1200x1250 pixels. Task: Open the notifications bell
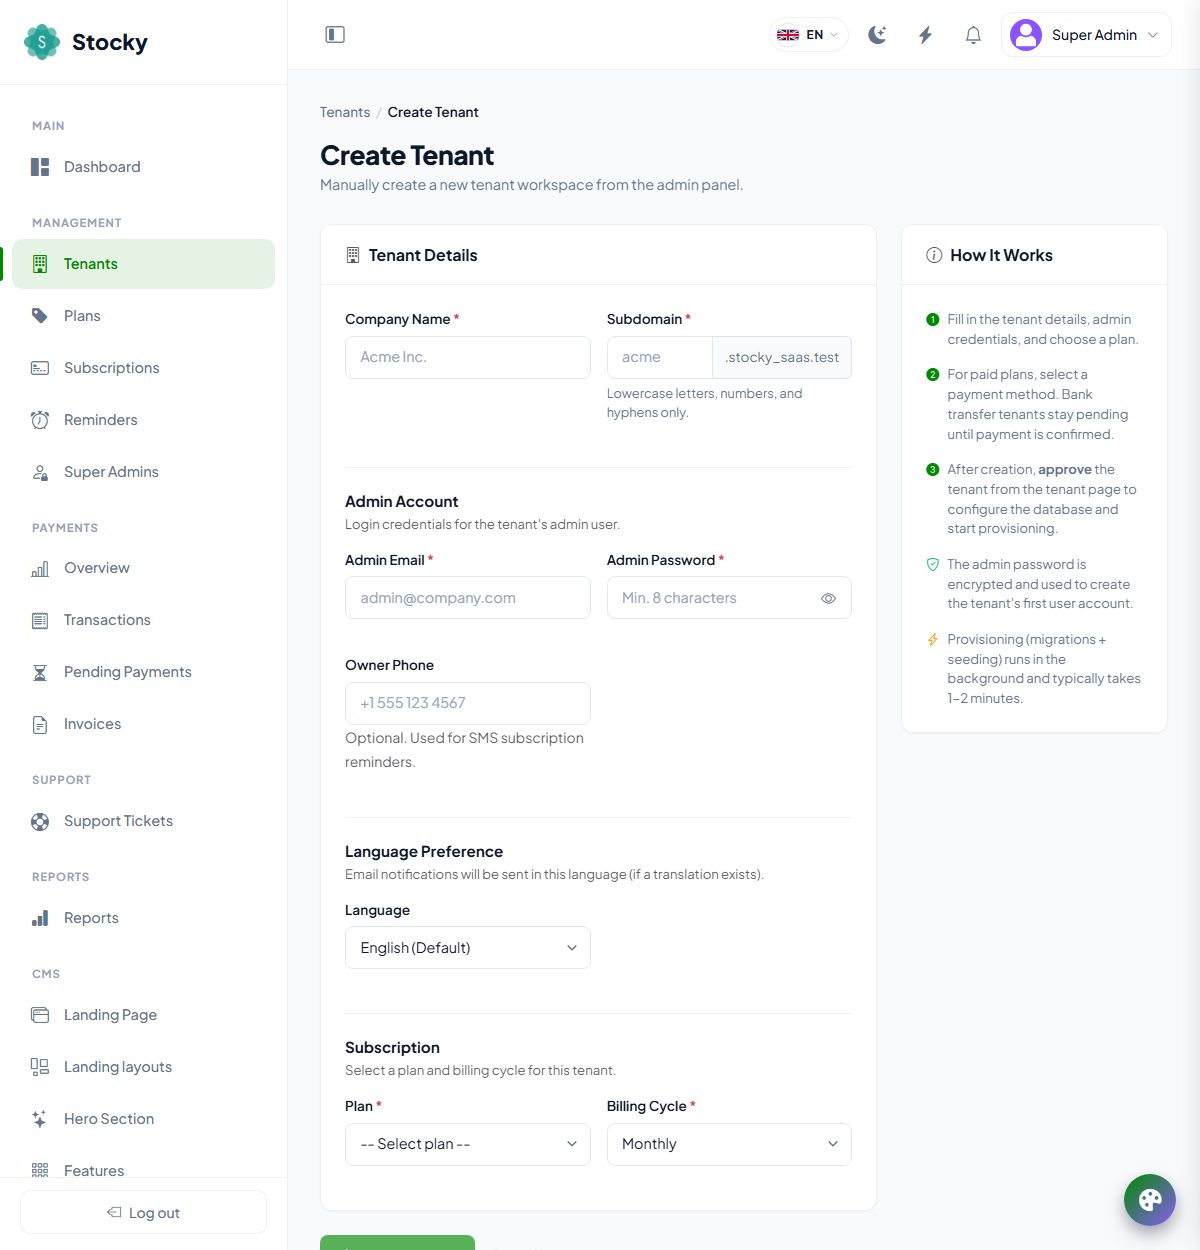coord(973,35)
